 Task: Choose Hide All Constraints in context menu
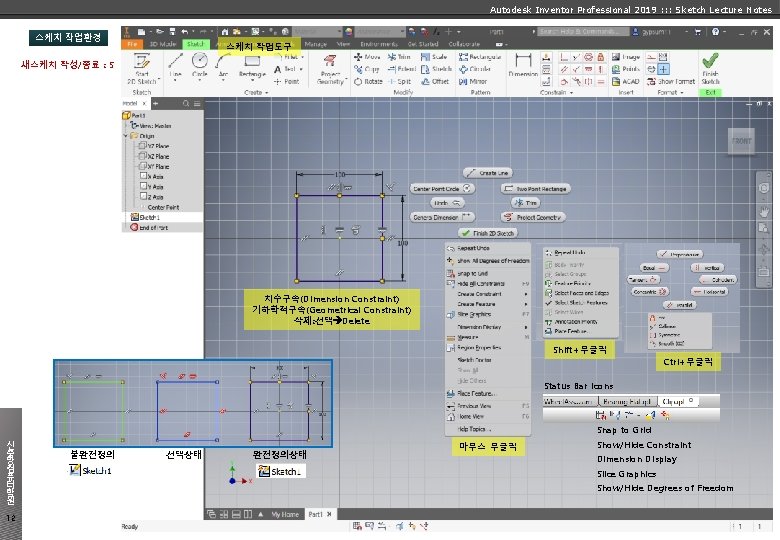[488, 283]
